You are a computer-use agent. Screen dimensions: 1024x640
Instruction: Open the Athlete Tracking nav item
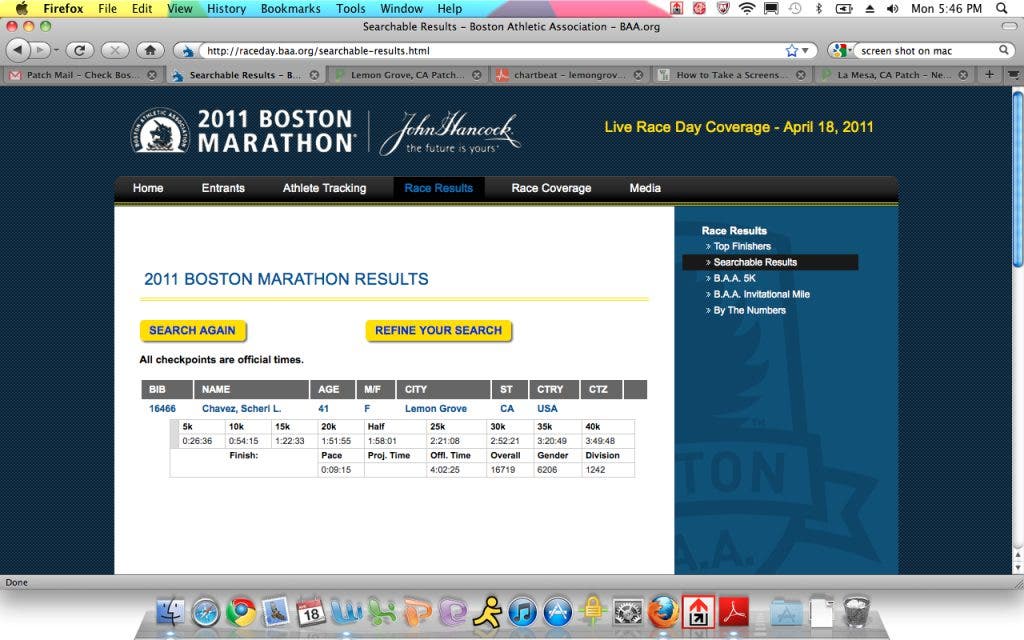coord(325,188)
